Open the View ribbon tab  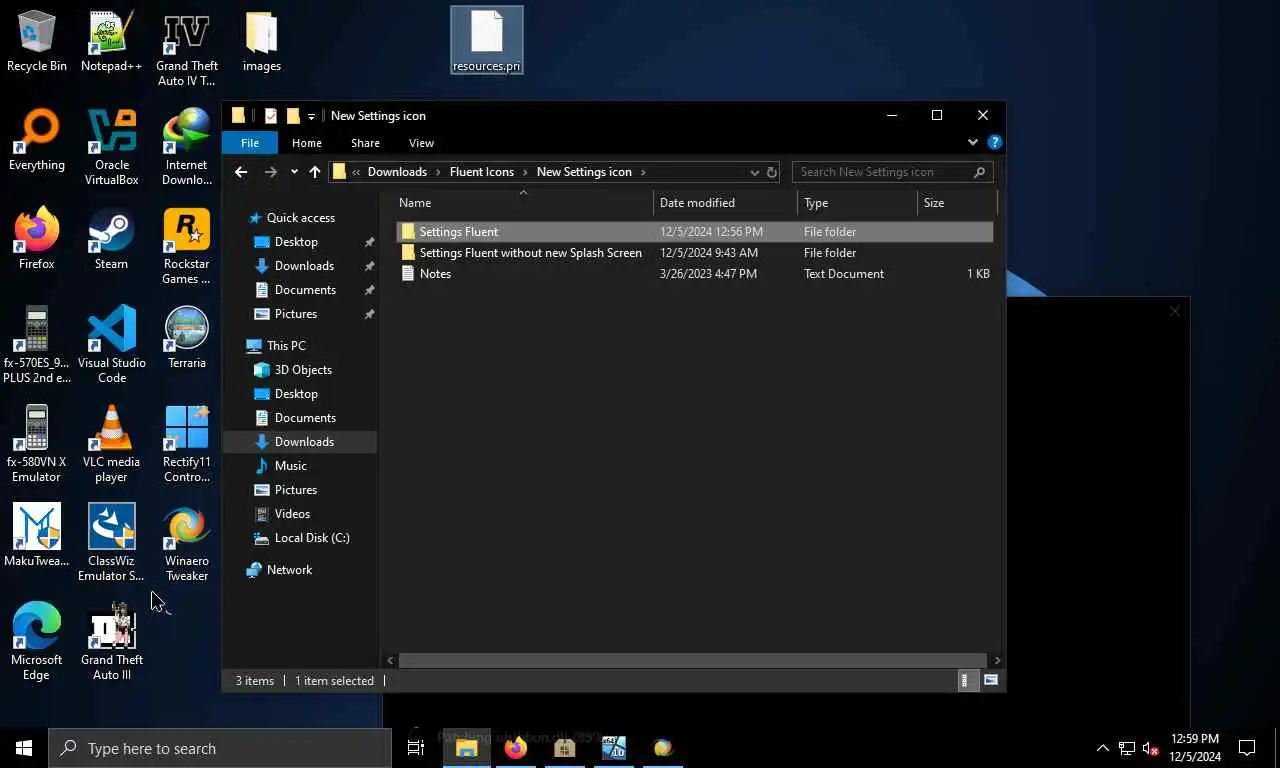[x=421, y=143]
